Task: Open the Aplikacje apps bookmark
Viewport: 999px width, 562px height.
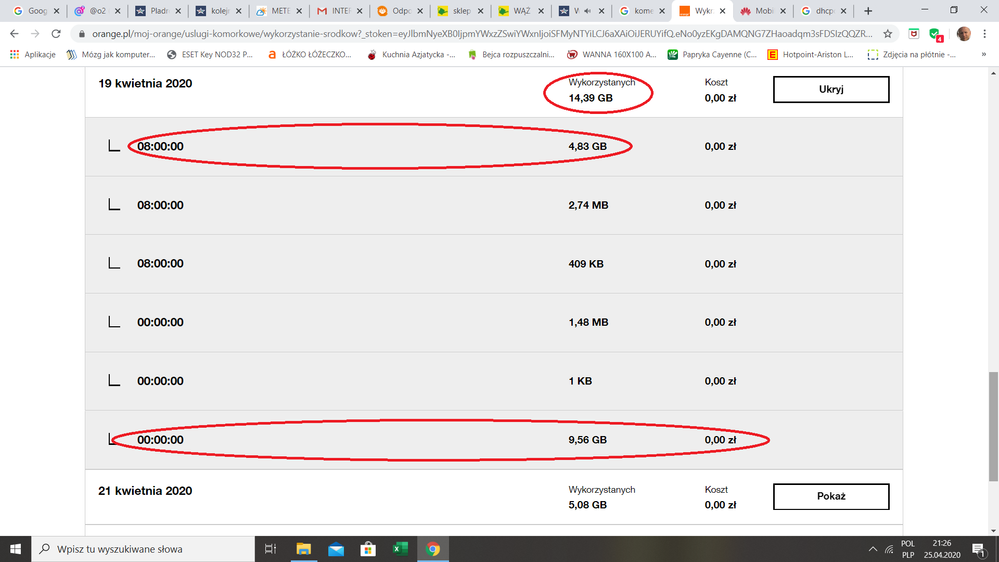Action: [x=32, y=55]
